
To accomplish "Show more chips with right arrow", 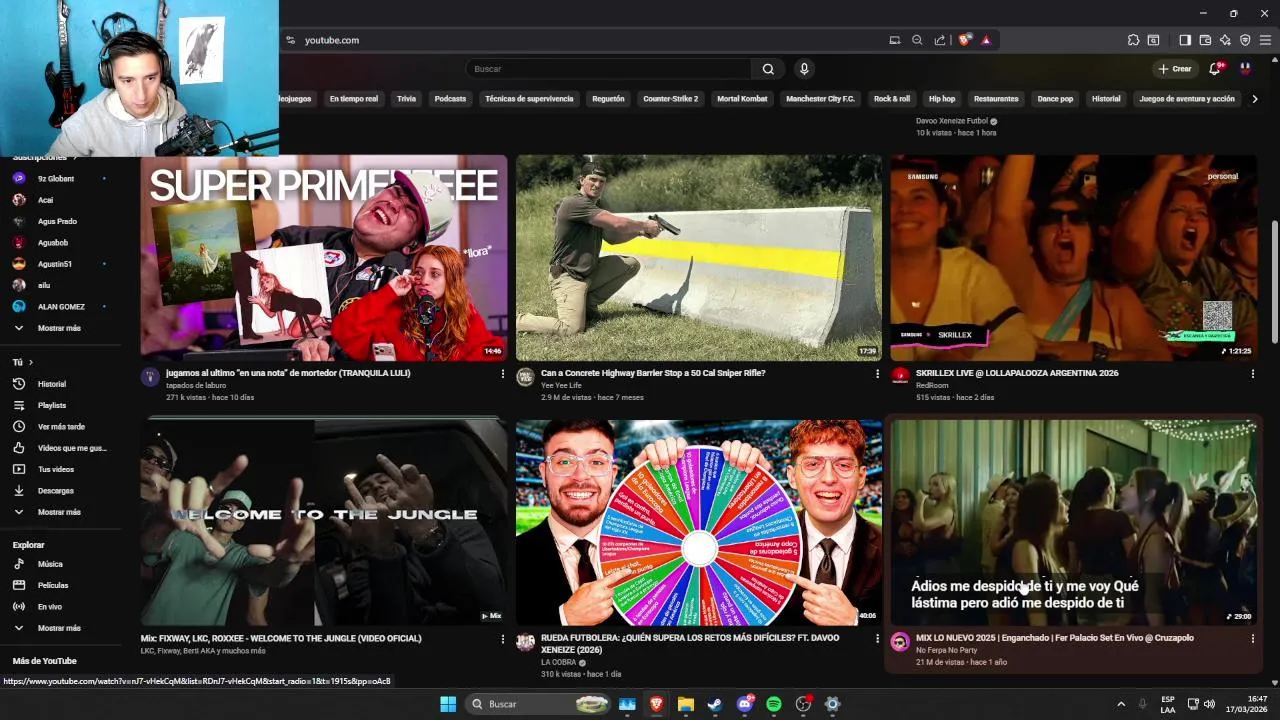I will (x=1255, y=99).
